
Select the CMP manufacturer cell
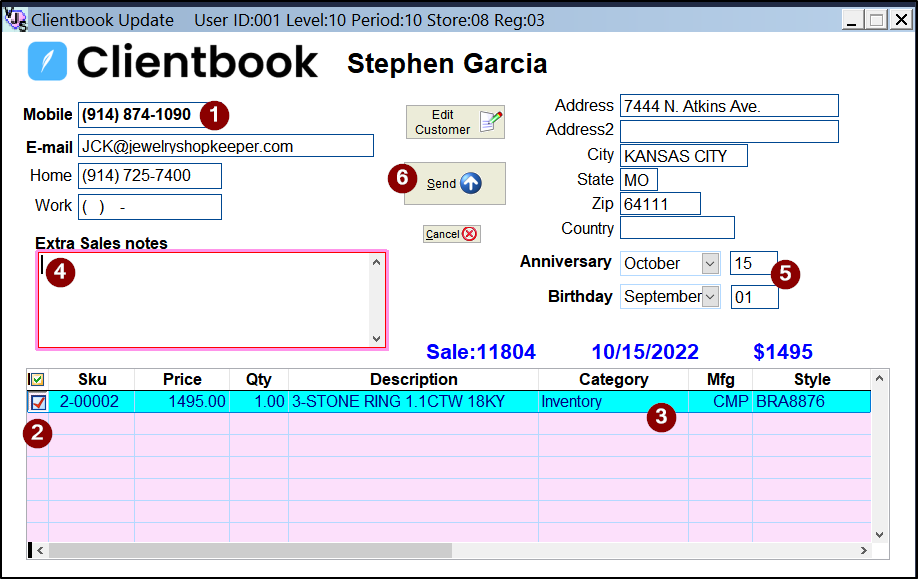721,402
